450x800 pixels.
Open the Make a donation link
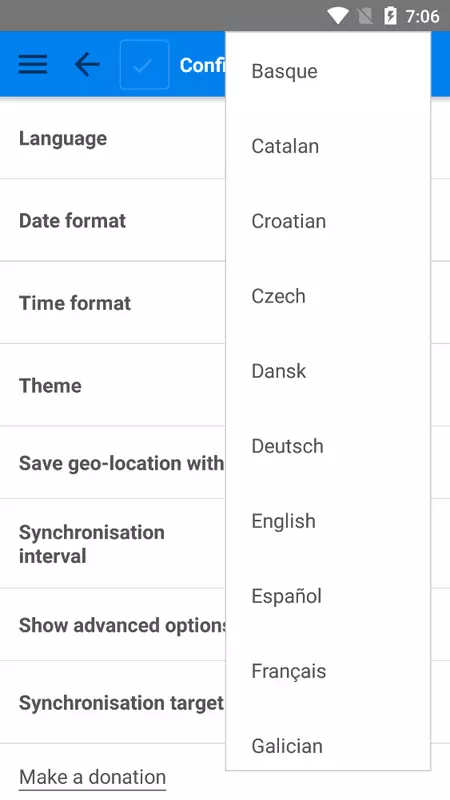coord(92,778)
